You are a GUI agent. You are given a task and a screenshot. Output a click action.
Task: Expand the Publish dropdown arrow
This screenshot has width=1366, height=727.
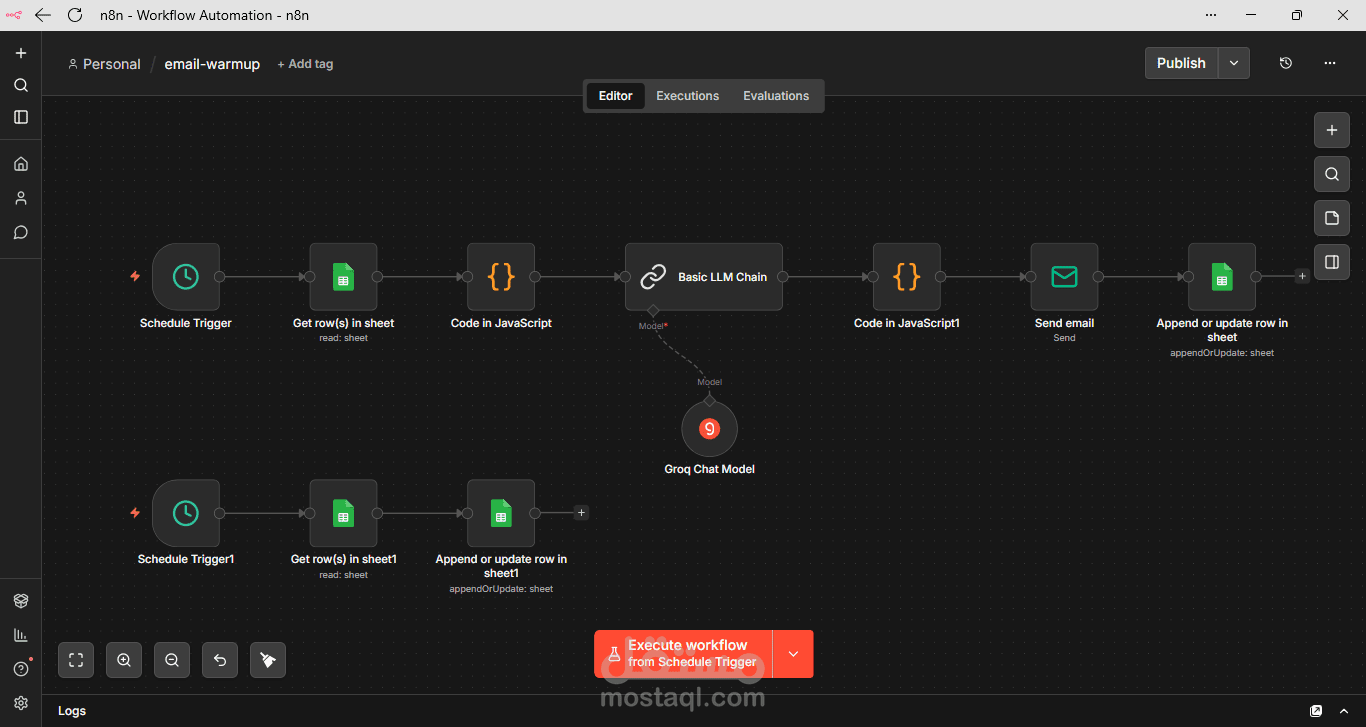pos(1234,63)
